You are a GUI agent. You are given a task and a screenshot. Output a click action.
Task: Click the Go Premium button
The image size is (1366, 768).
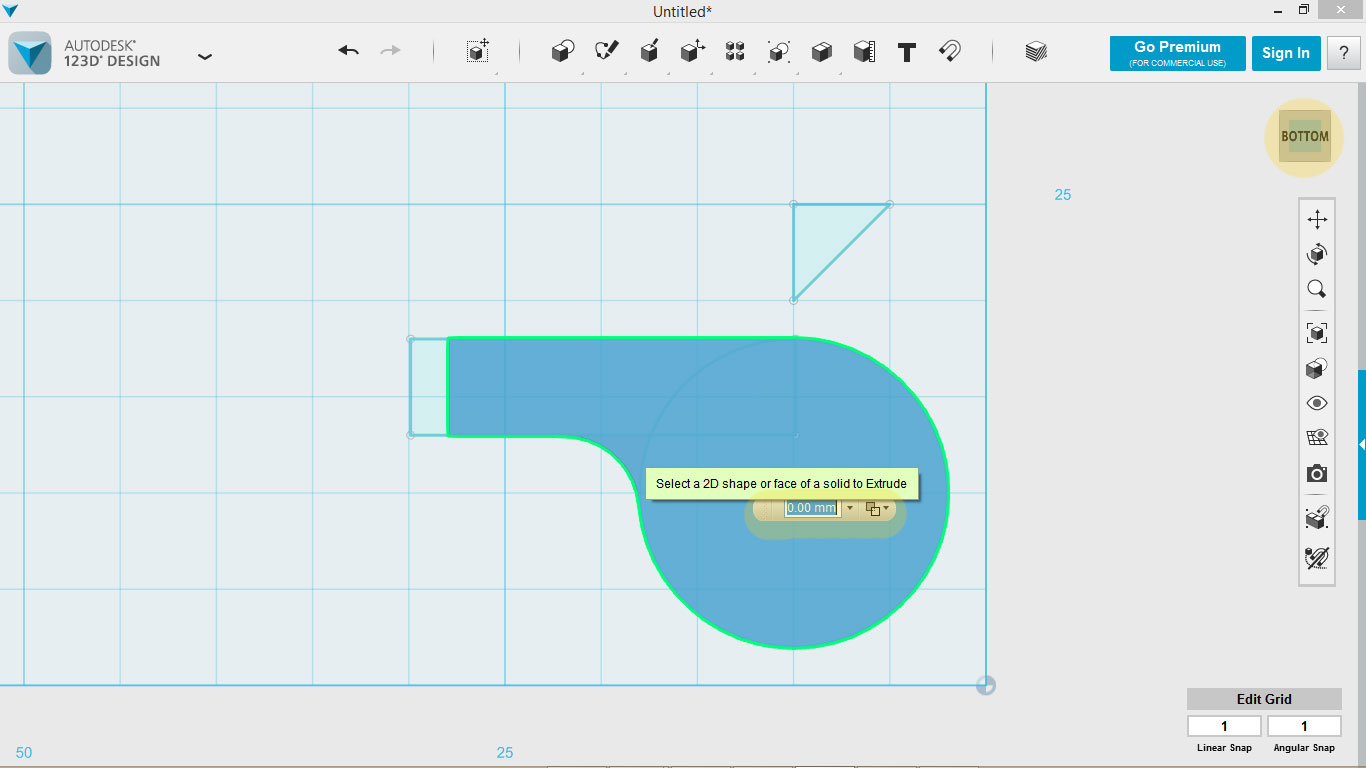click(x=1177, y=53)
